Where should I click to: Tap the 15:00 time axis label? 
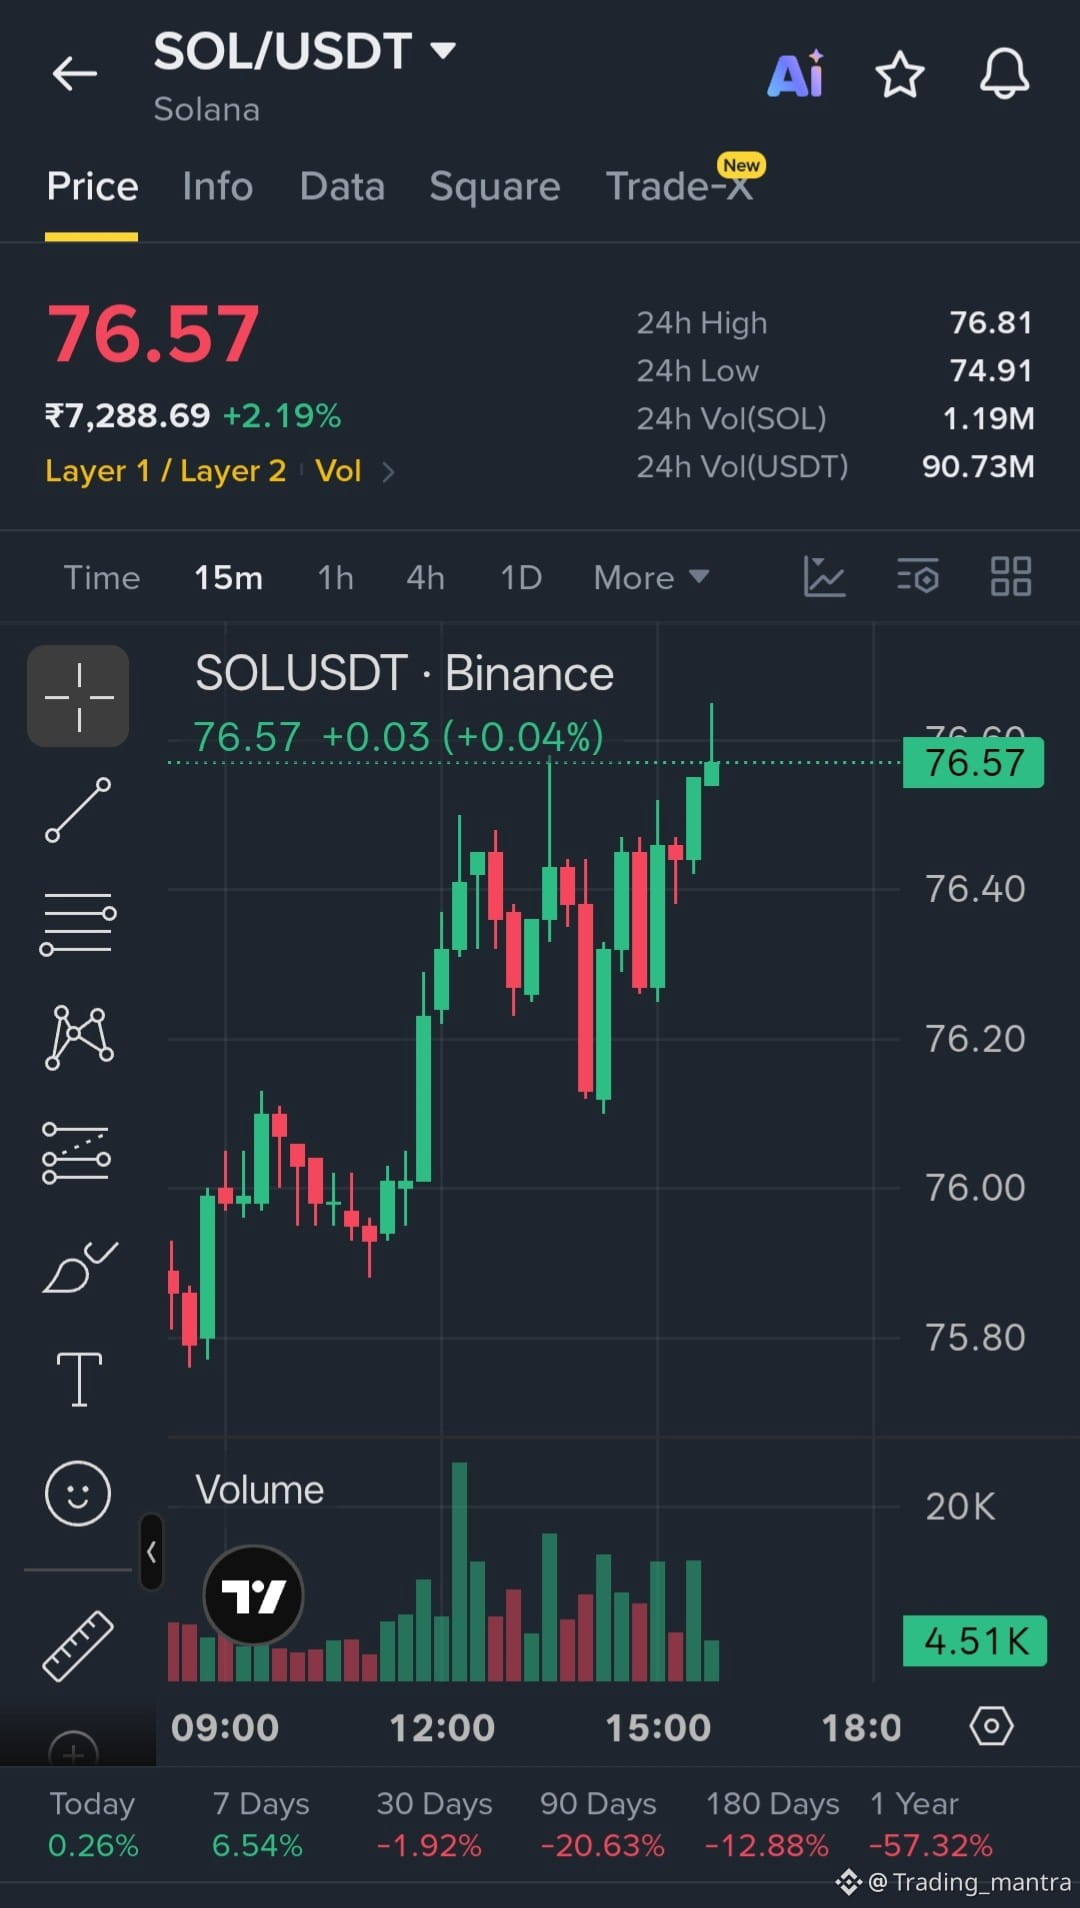click(658, 1728)
